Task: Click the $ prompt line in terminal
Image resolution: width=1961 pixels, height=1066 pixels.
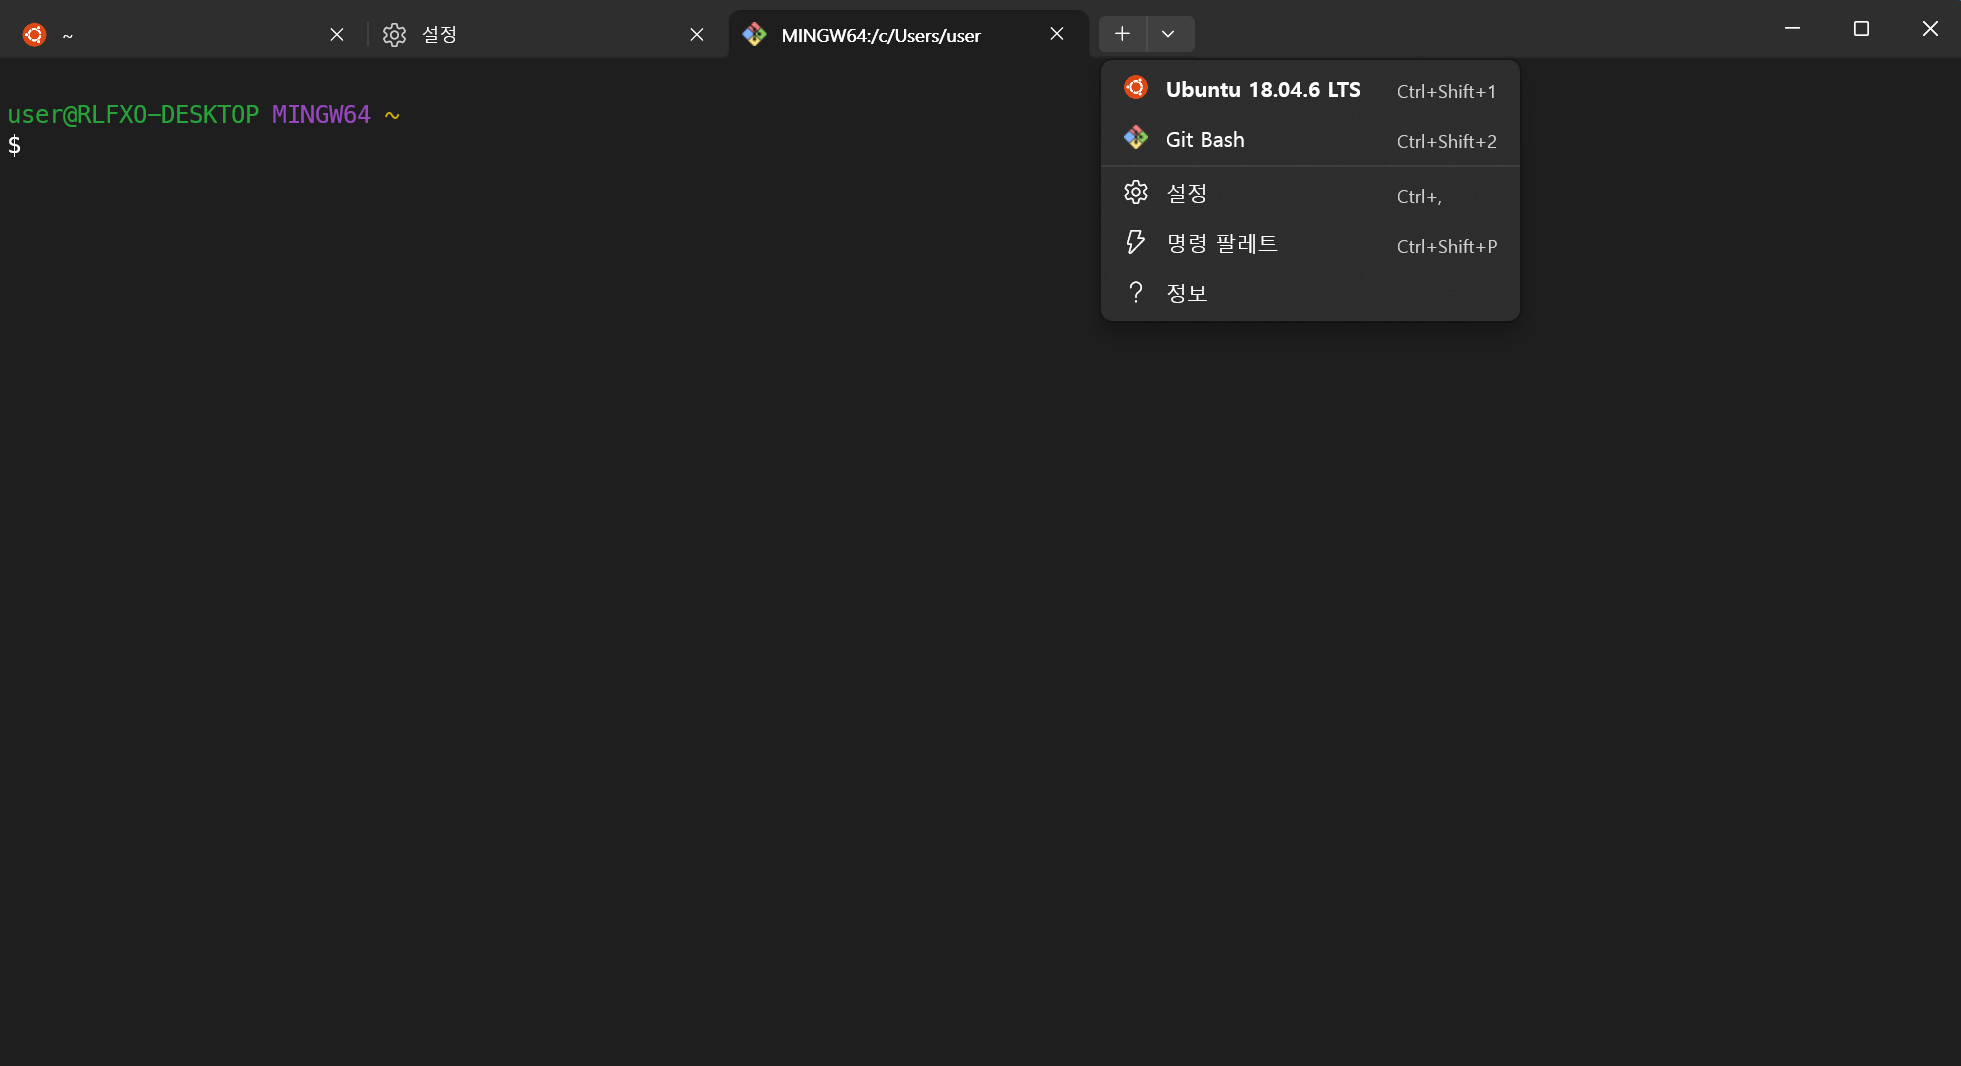Action: pyautogui.click(x=14, y=145)
